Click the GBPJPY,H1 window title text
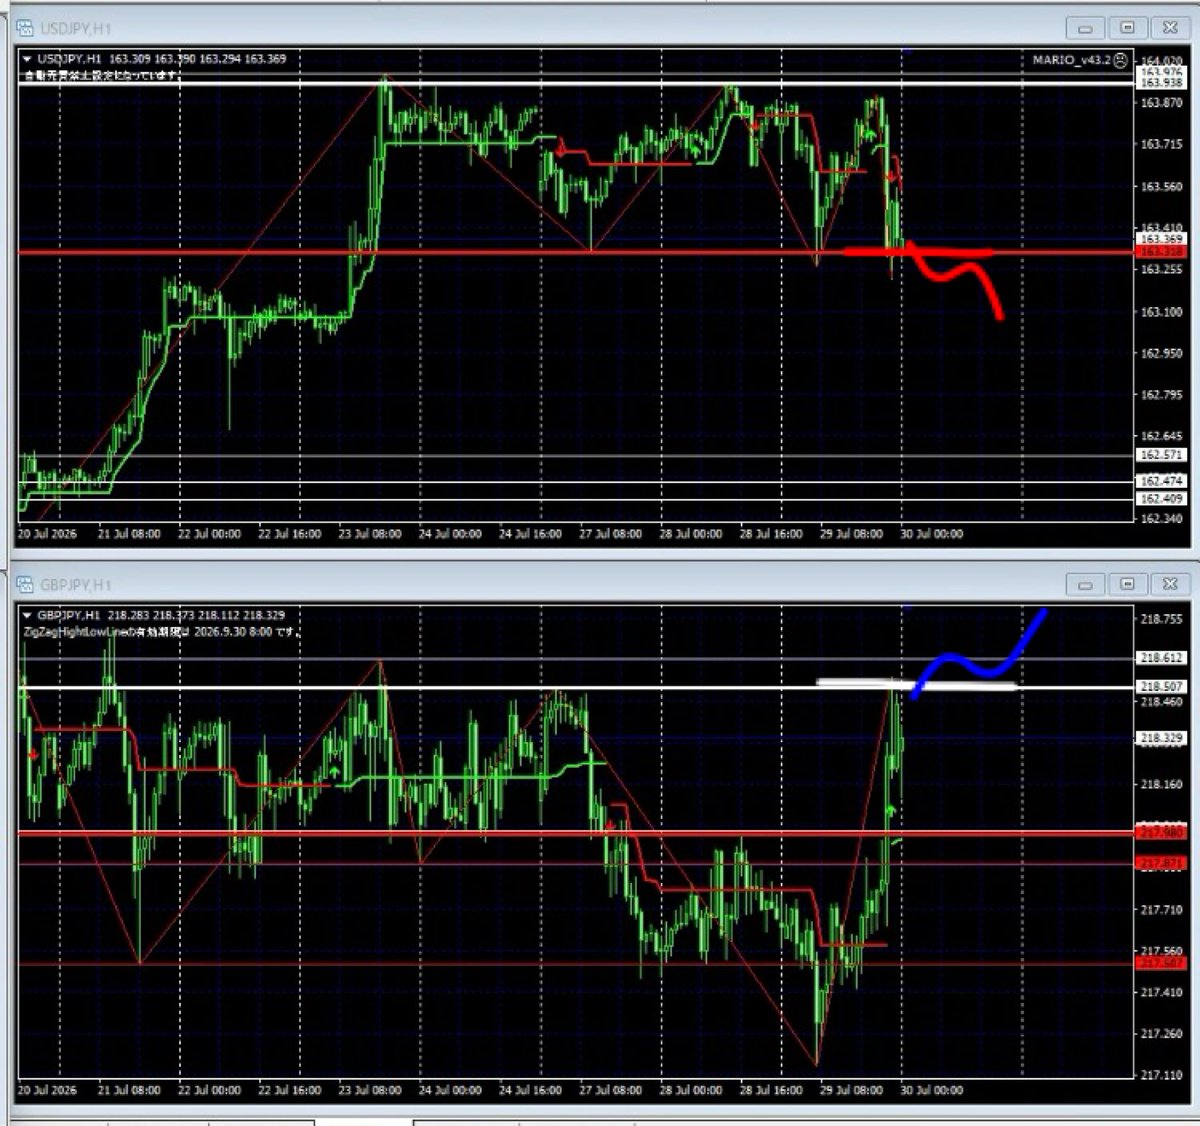 pos(76,585)
